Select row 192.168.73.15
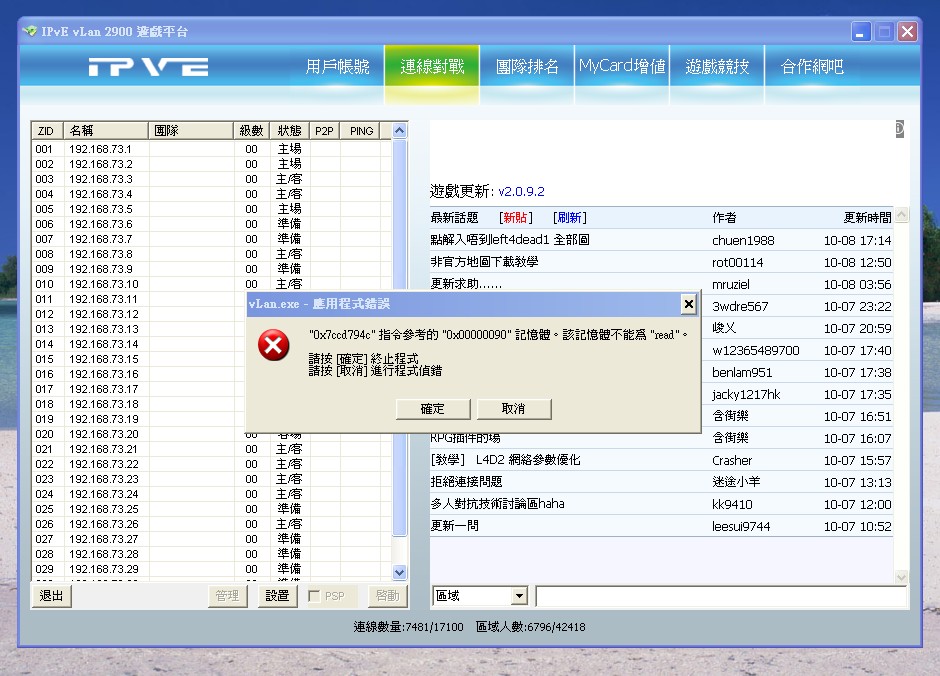The image size is (940, 676). [x=139, y=359]
